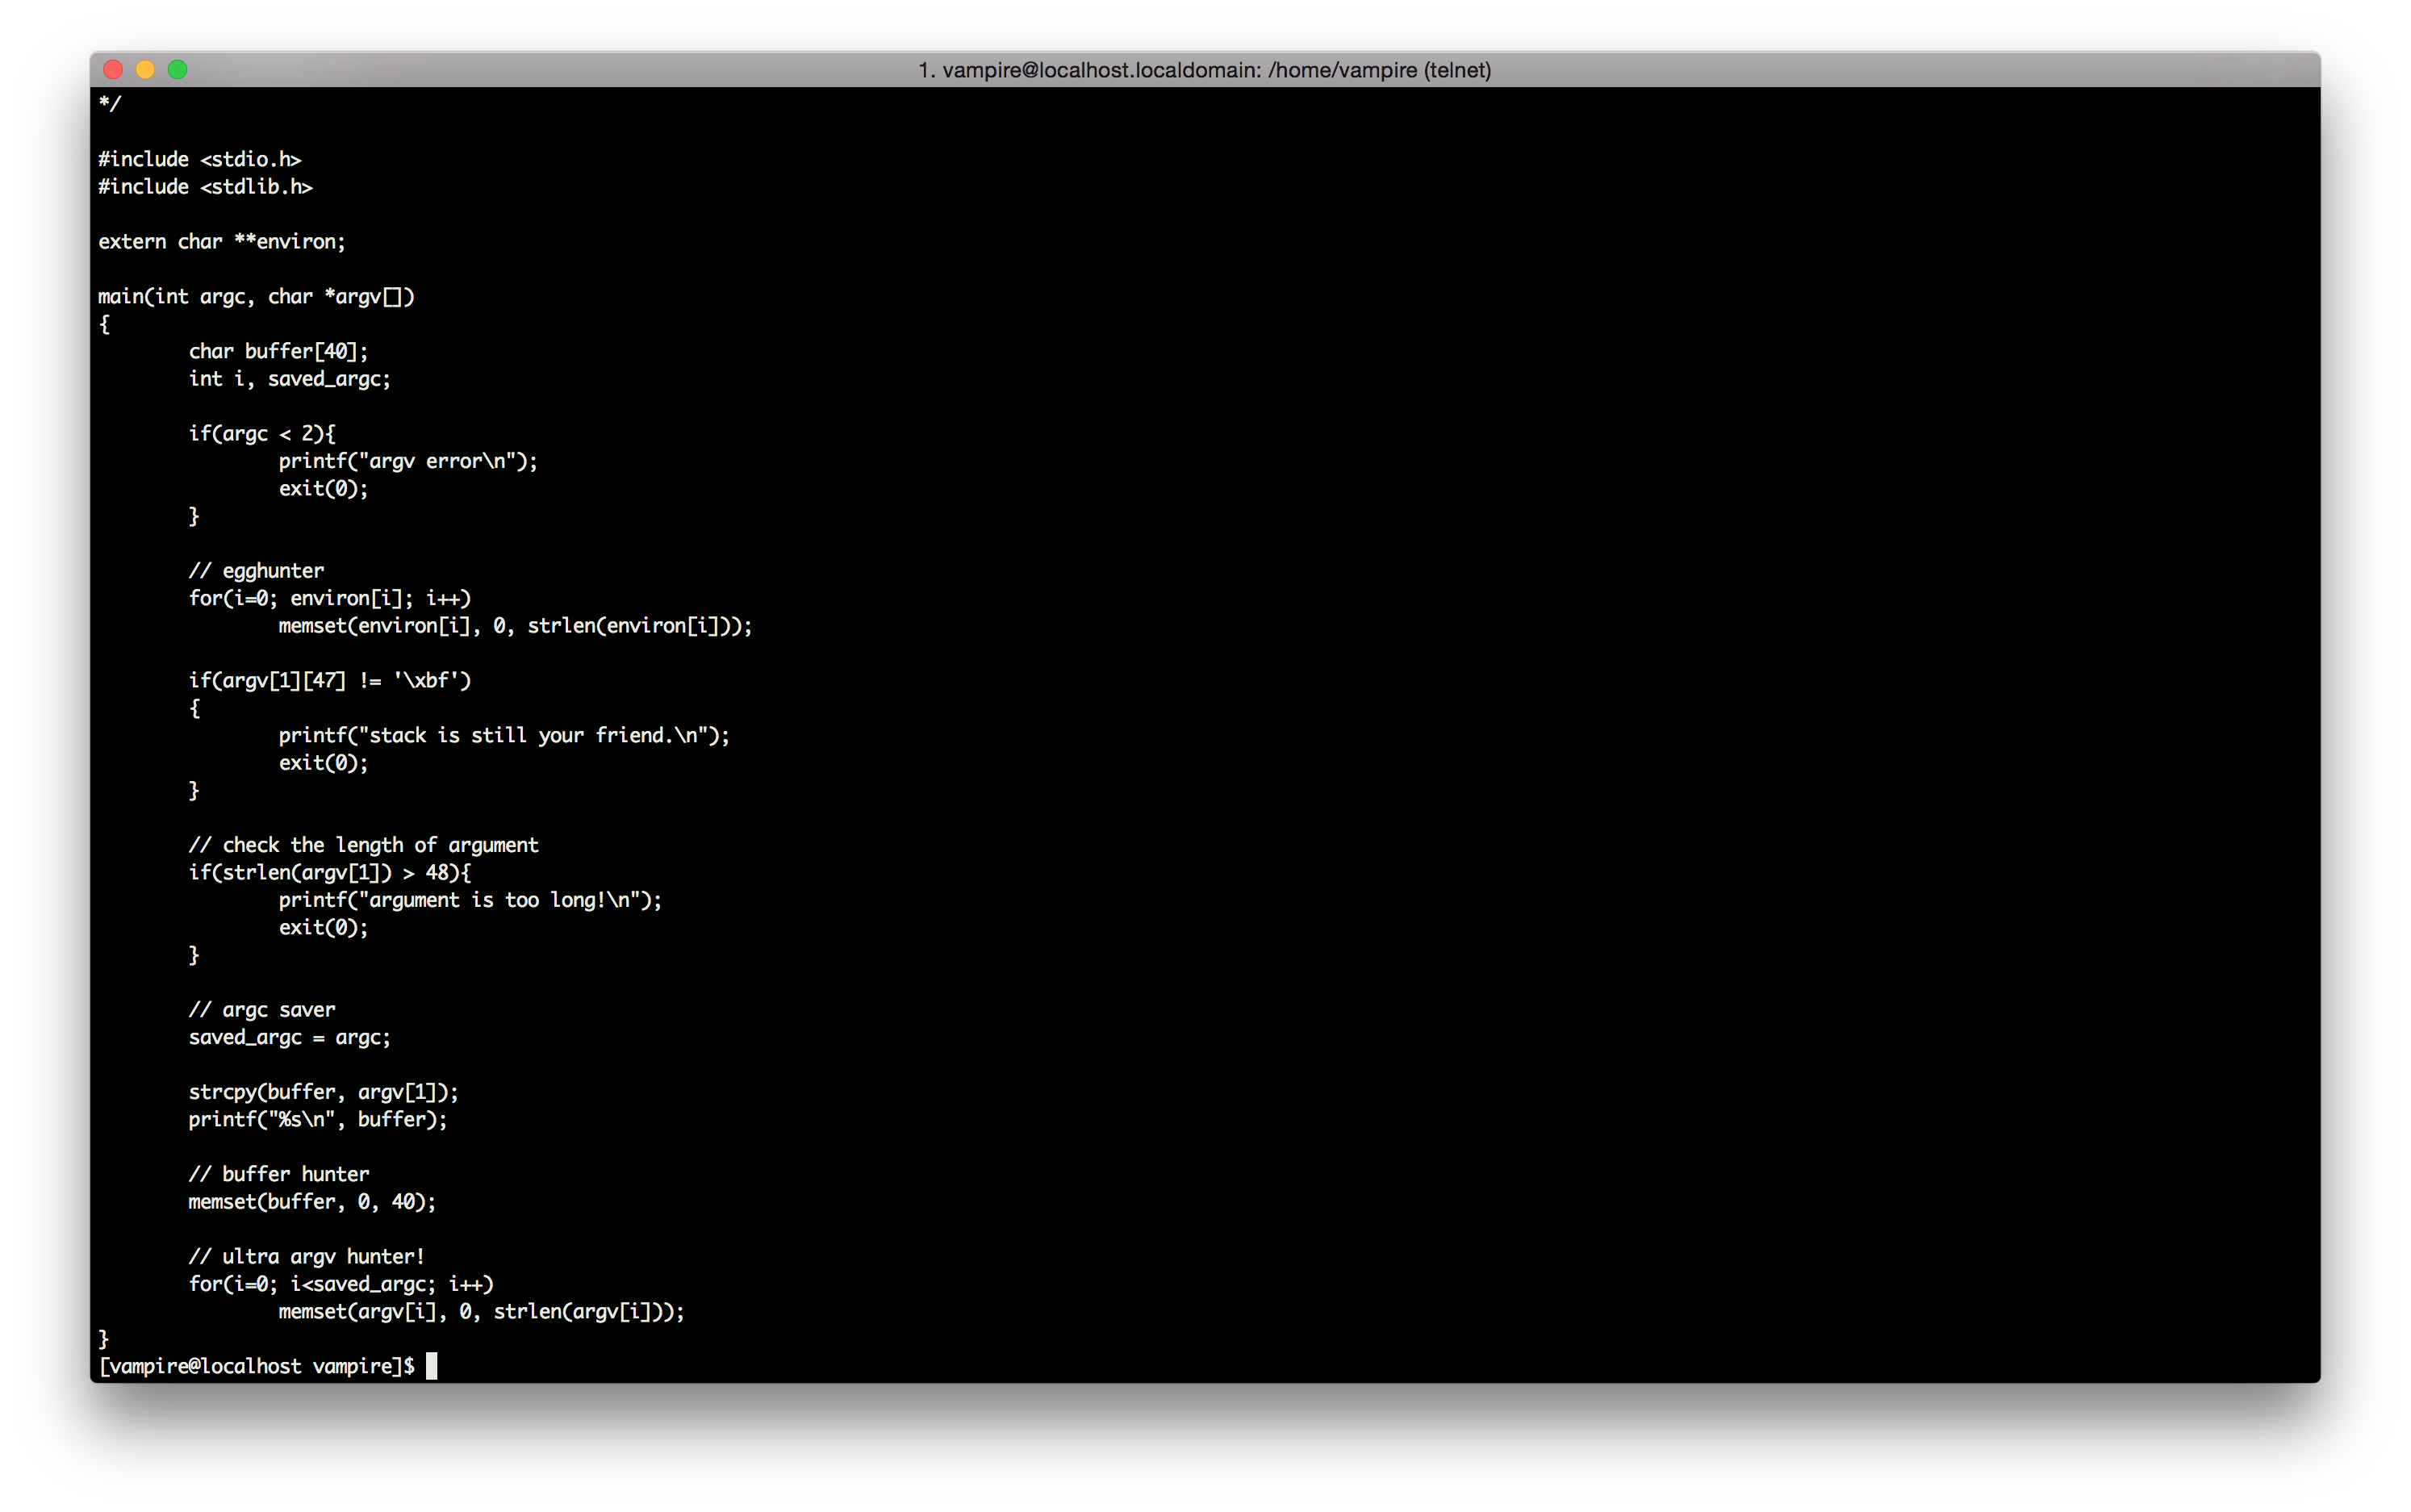Click the 'char buffer[40];' declaration
This screenshot has height=1512, width=2411.
(x=278, y=351)
